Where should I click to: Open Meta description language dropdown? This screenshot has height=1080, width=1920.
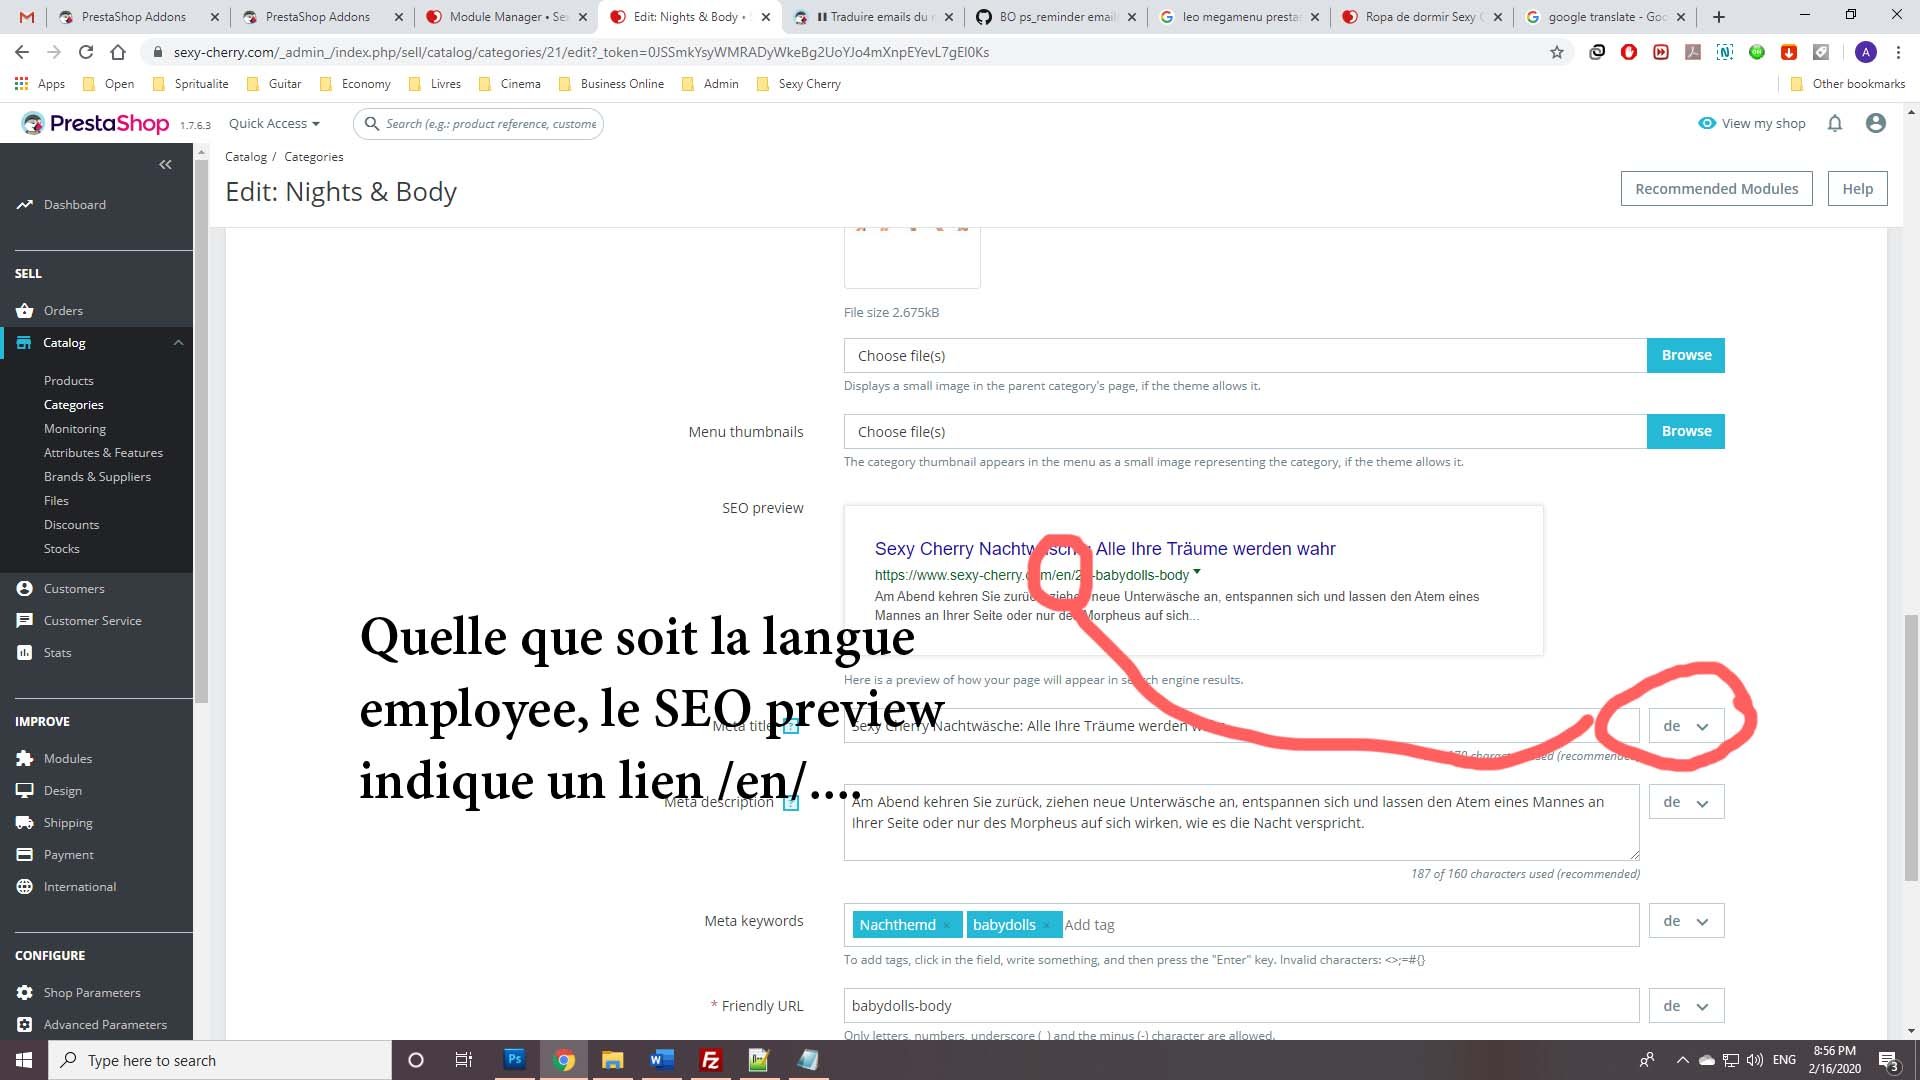(x=1686, y=802)
